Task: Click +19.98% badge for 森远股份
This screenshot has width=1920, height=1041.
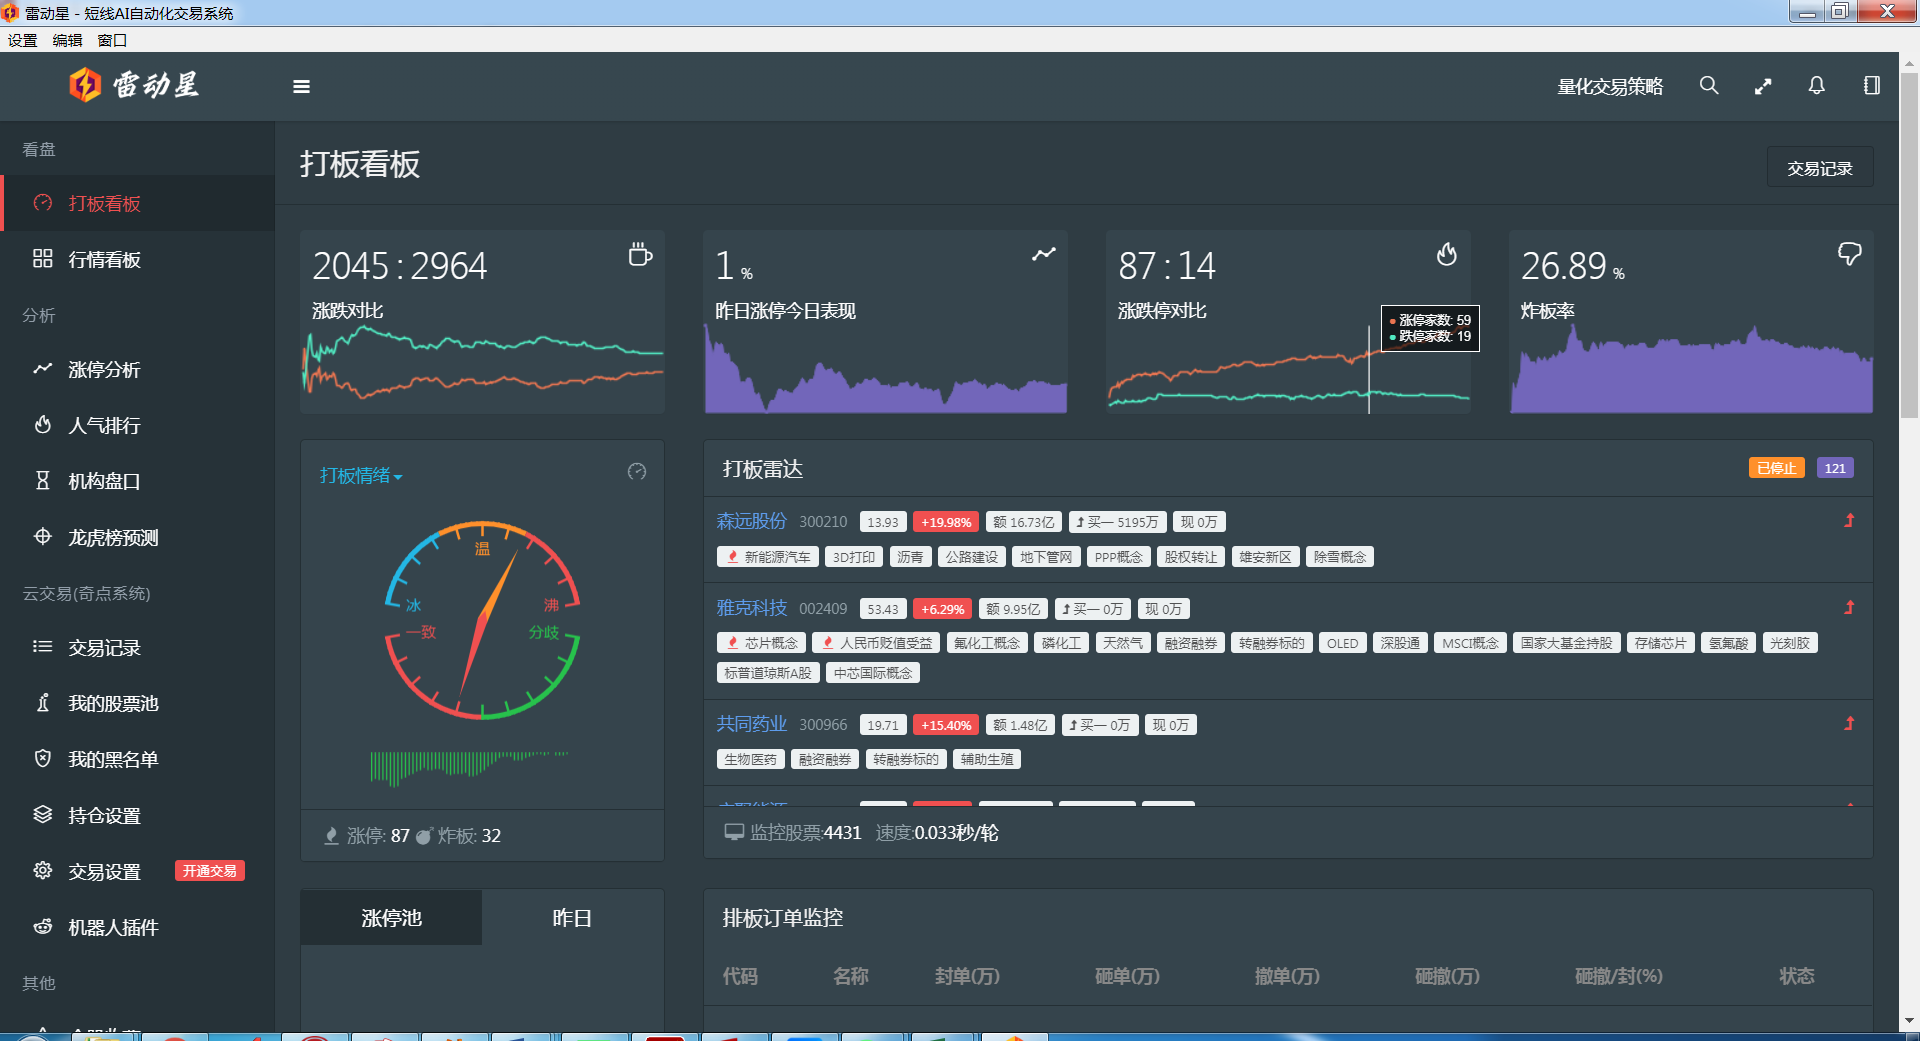Action: [x=945, y=522]
